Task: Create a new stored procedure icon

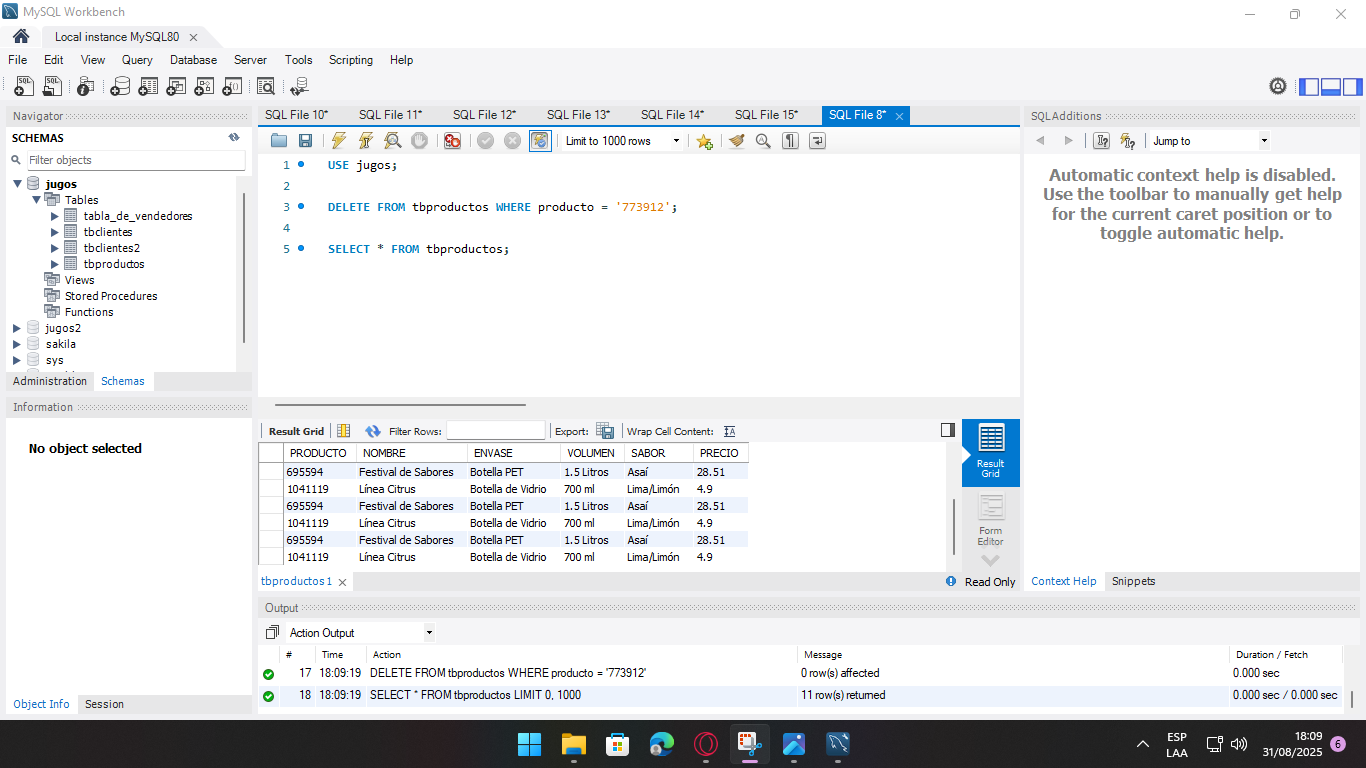Action: 204,86
